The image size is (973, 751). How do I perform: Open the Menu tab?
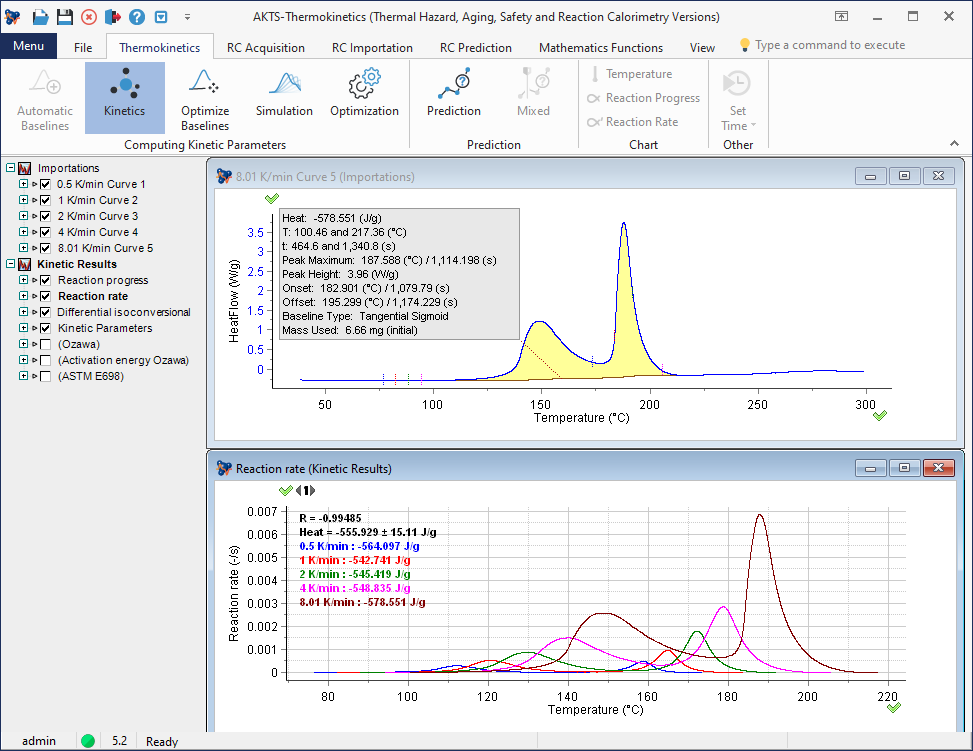(x=29, y=46)
